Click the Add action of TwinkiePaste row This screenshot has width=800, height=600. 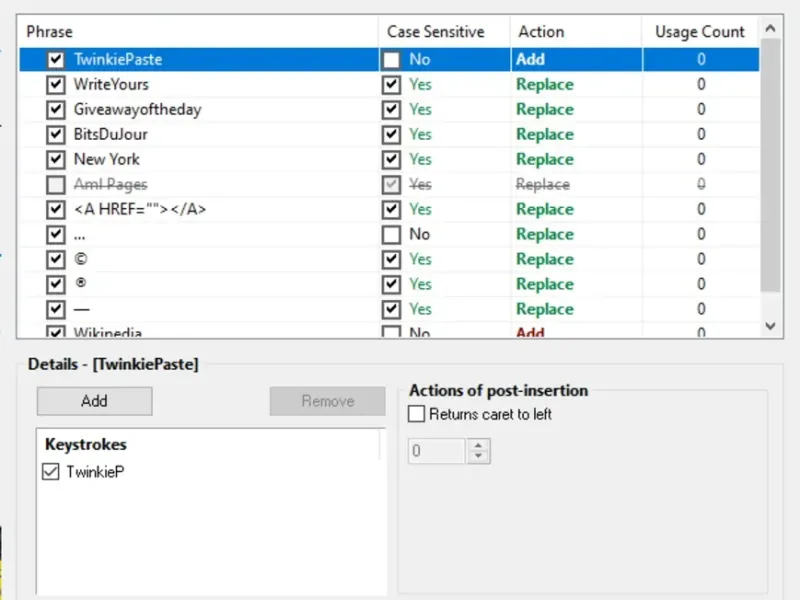[531, 60]
